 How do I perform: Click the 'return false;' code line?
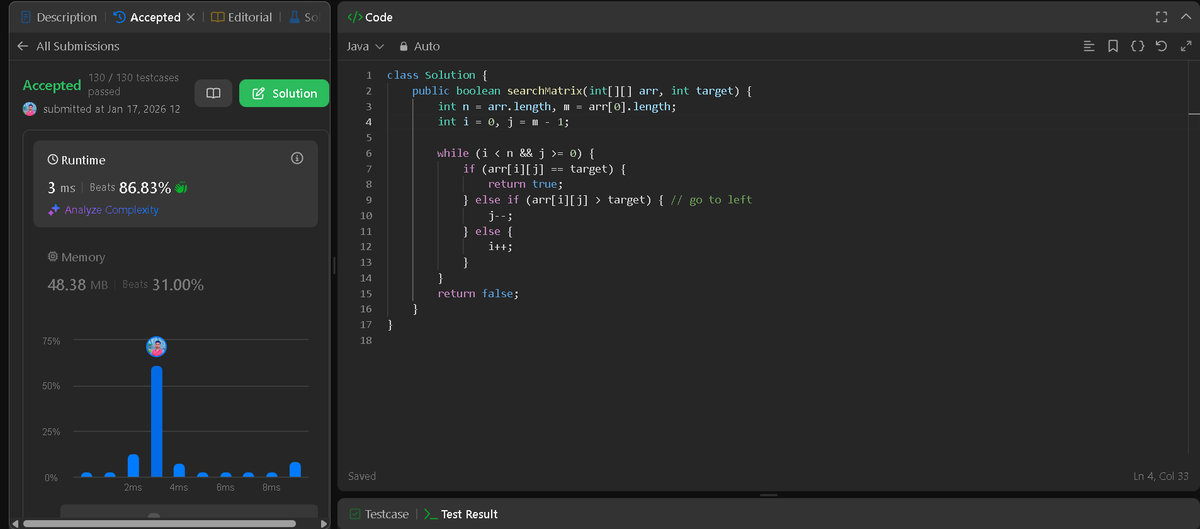coord(478,293)
